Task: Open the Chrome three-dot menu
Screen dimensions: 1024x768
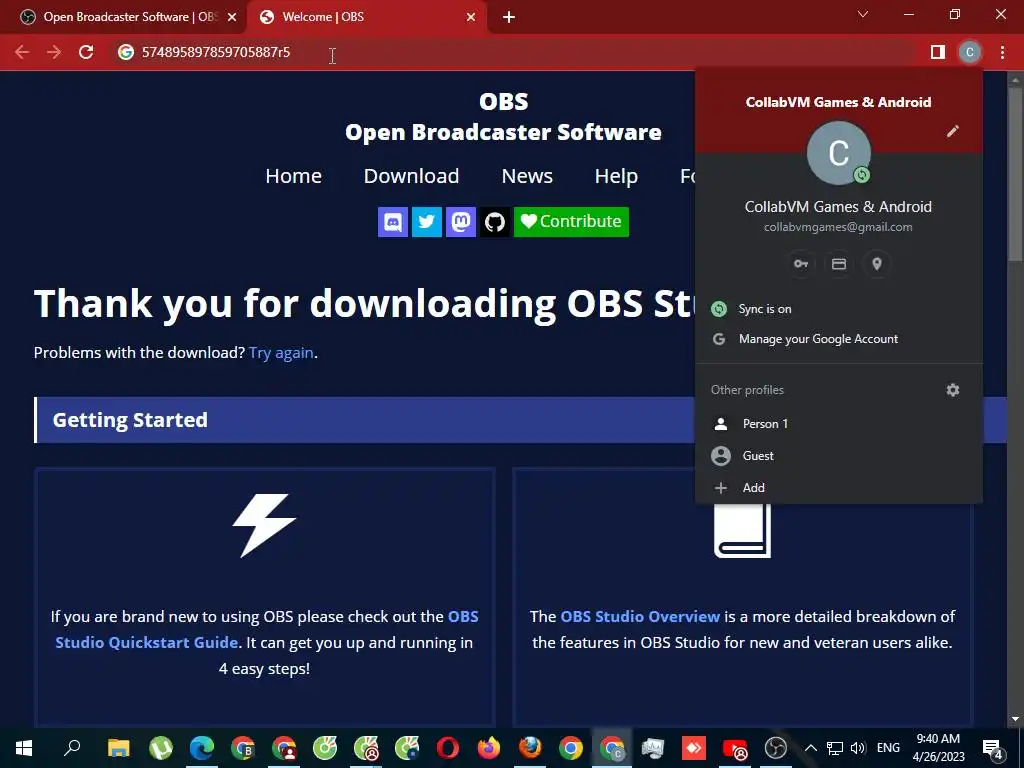Action: [1002, 52]
